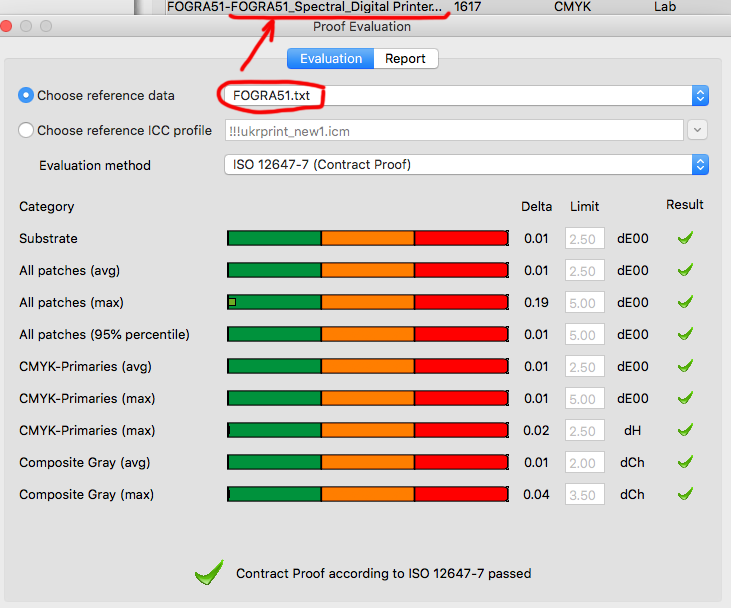Switch to the Report tab
731x608 pixels.
(x=405, y=59)
